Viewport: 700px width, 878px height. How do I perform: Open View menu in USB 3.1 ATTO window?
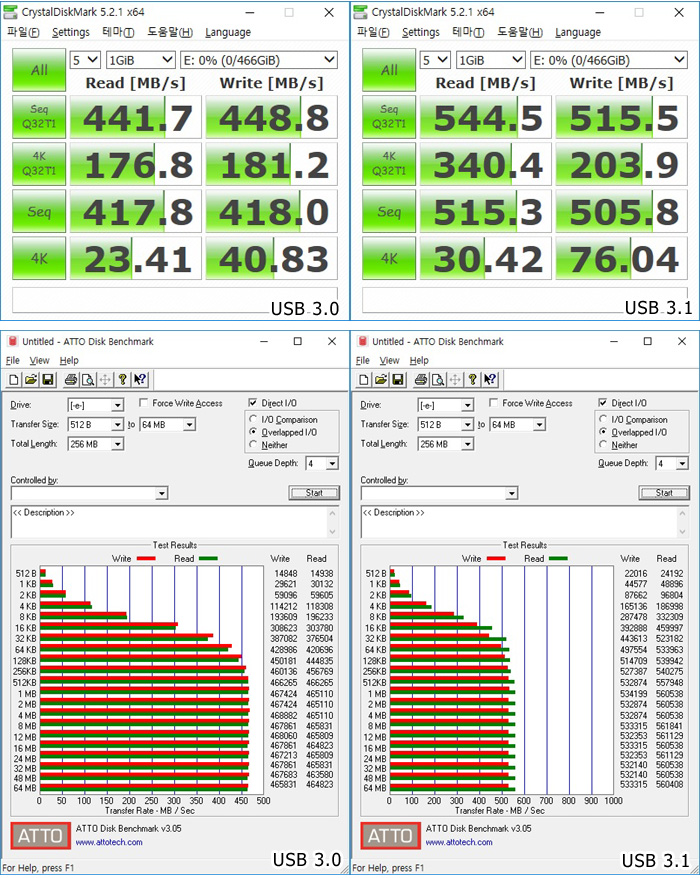[x=389, y=360]
